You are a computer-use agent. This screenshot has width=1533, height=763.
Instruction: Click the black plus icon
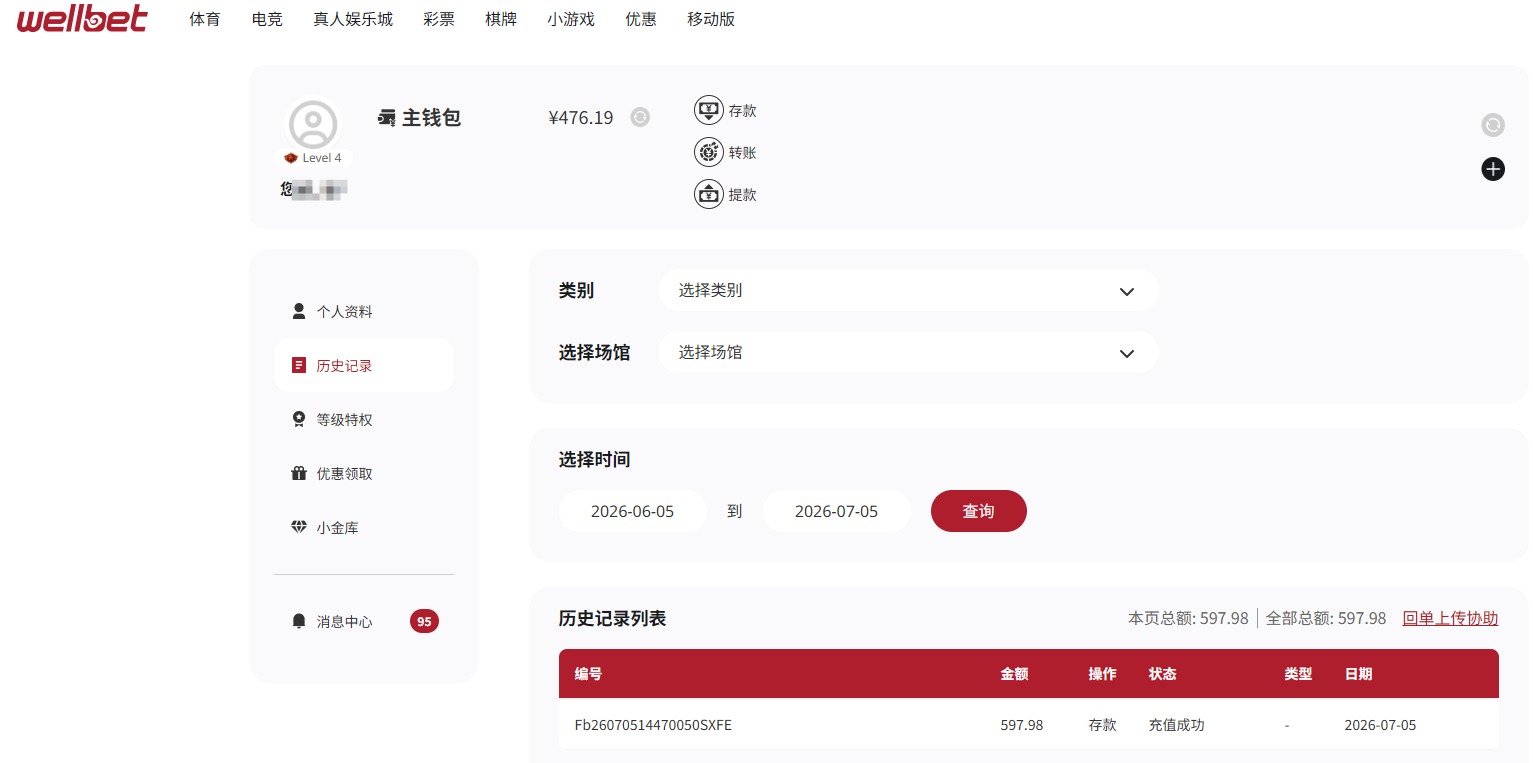pyautogui.click(x=1493, y=169)
